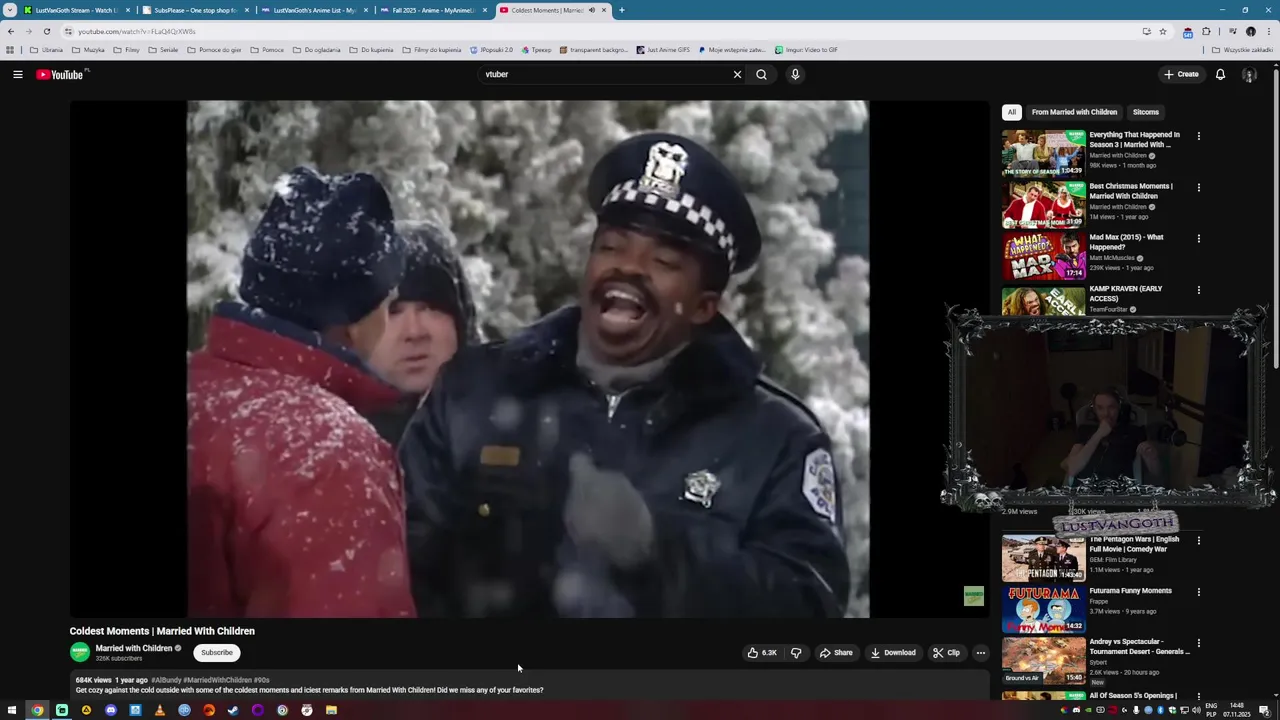This screenshot has height=720, width=1280.
Task: Expand the Pomoce do gier bookmarks folder
Action: pos(214,49)
